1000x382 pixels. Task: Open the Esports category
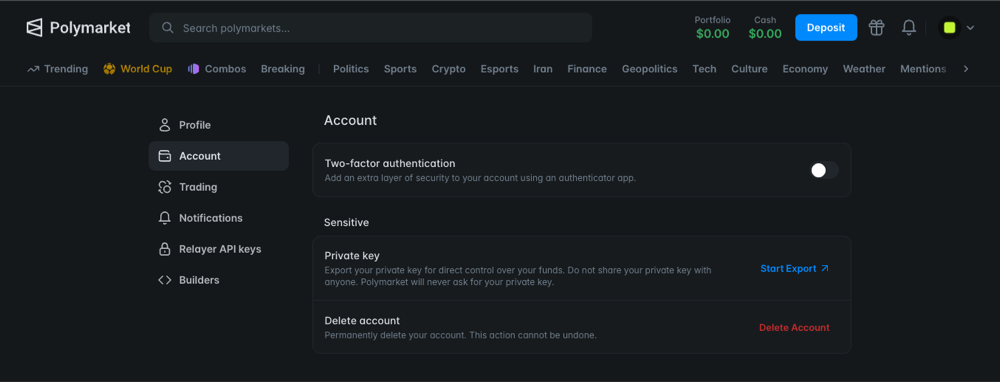tap(499, 69)
